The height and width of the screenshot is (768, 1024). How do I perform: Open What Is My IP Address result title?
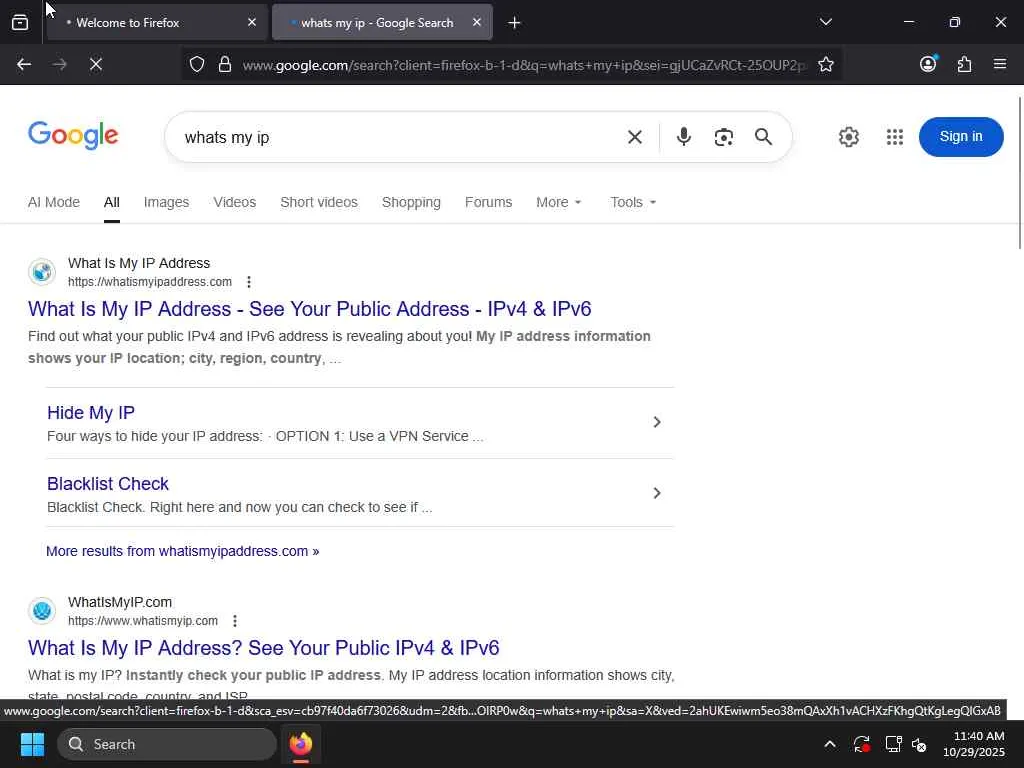pos(310,309)
